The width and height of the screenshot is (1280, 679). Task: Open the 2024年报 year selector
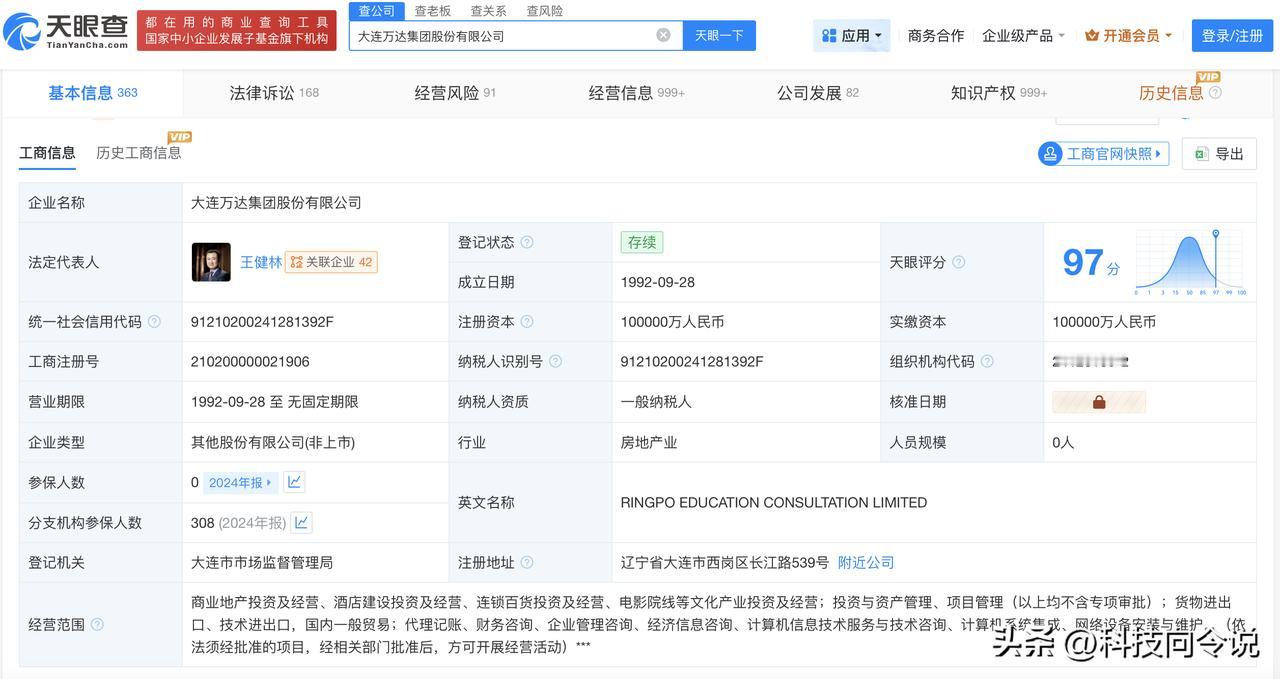pyautogui.click(x=240, y=482)
